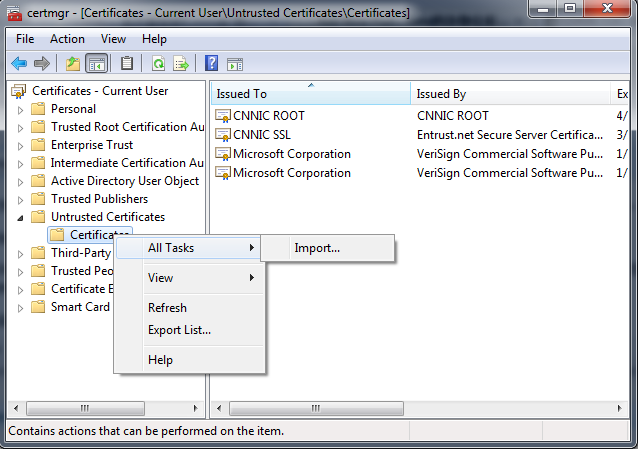
Task: Click the Forward arrow toolbar icon
Action: [42, 64]
